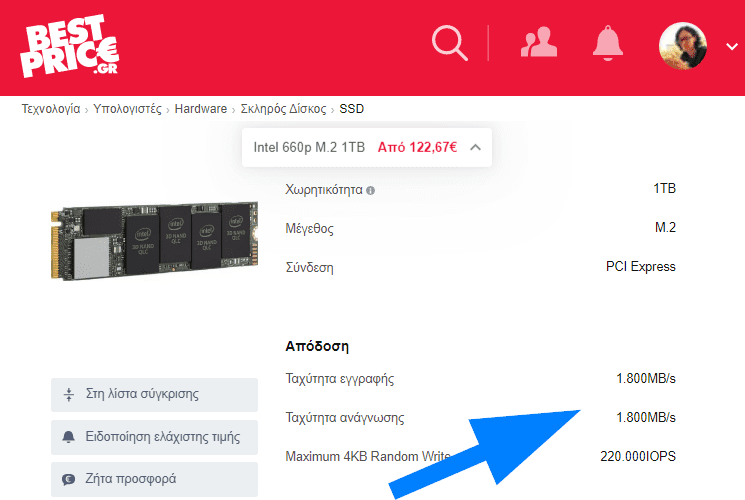View the Intel SSD product image

(154, 241)
